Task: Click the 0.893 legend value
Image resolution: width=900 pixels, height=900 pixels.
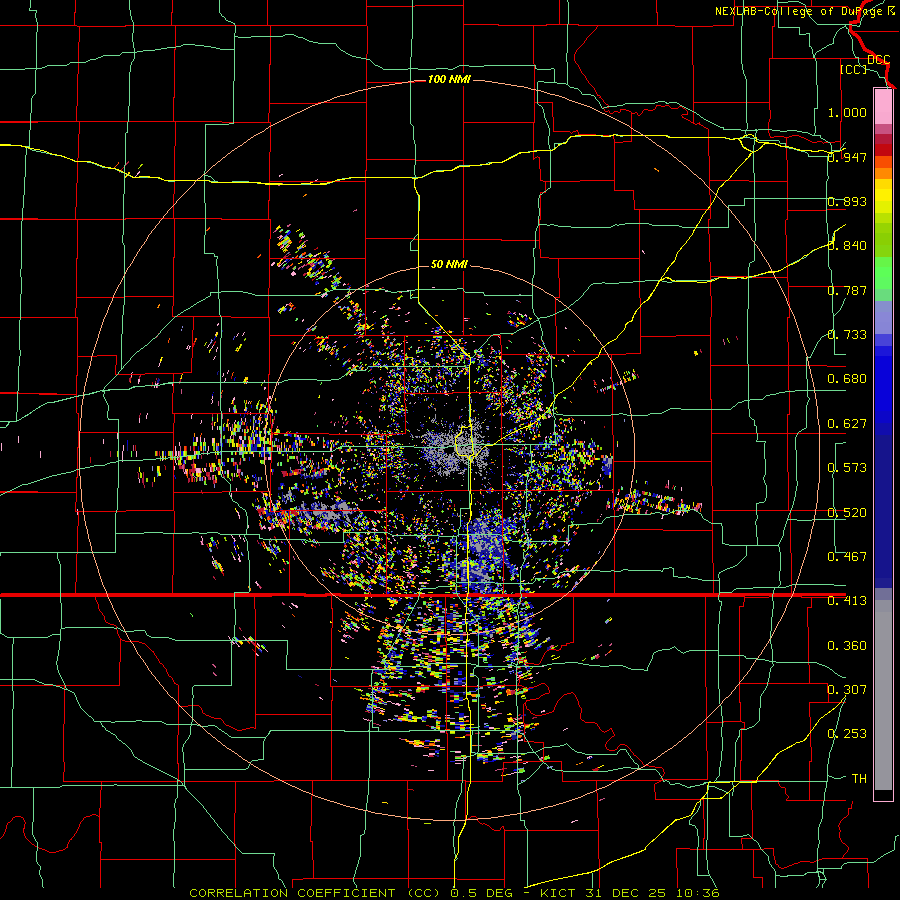Action: tap(847, 201)
